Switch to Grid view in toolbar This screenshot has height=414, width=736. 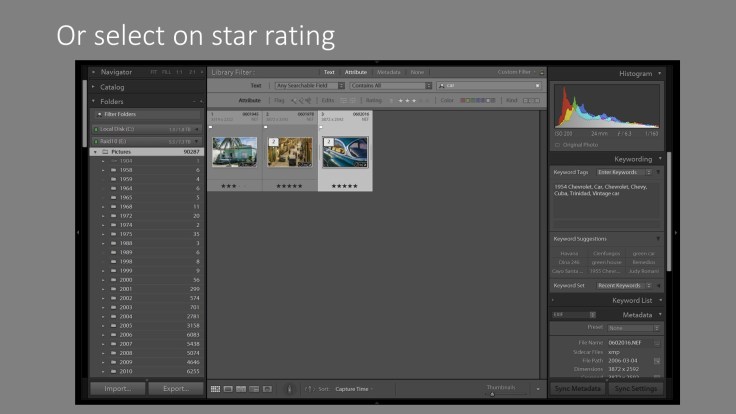216,388
